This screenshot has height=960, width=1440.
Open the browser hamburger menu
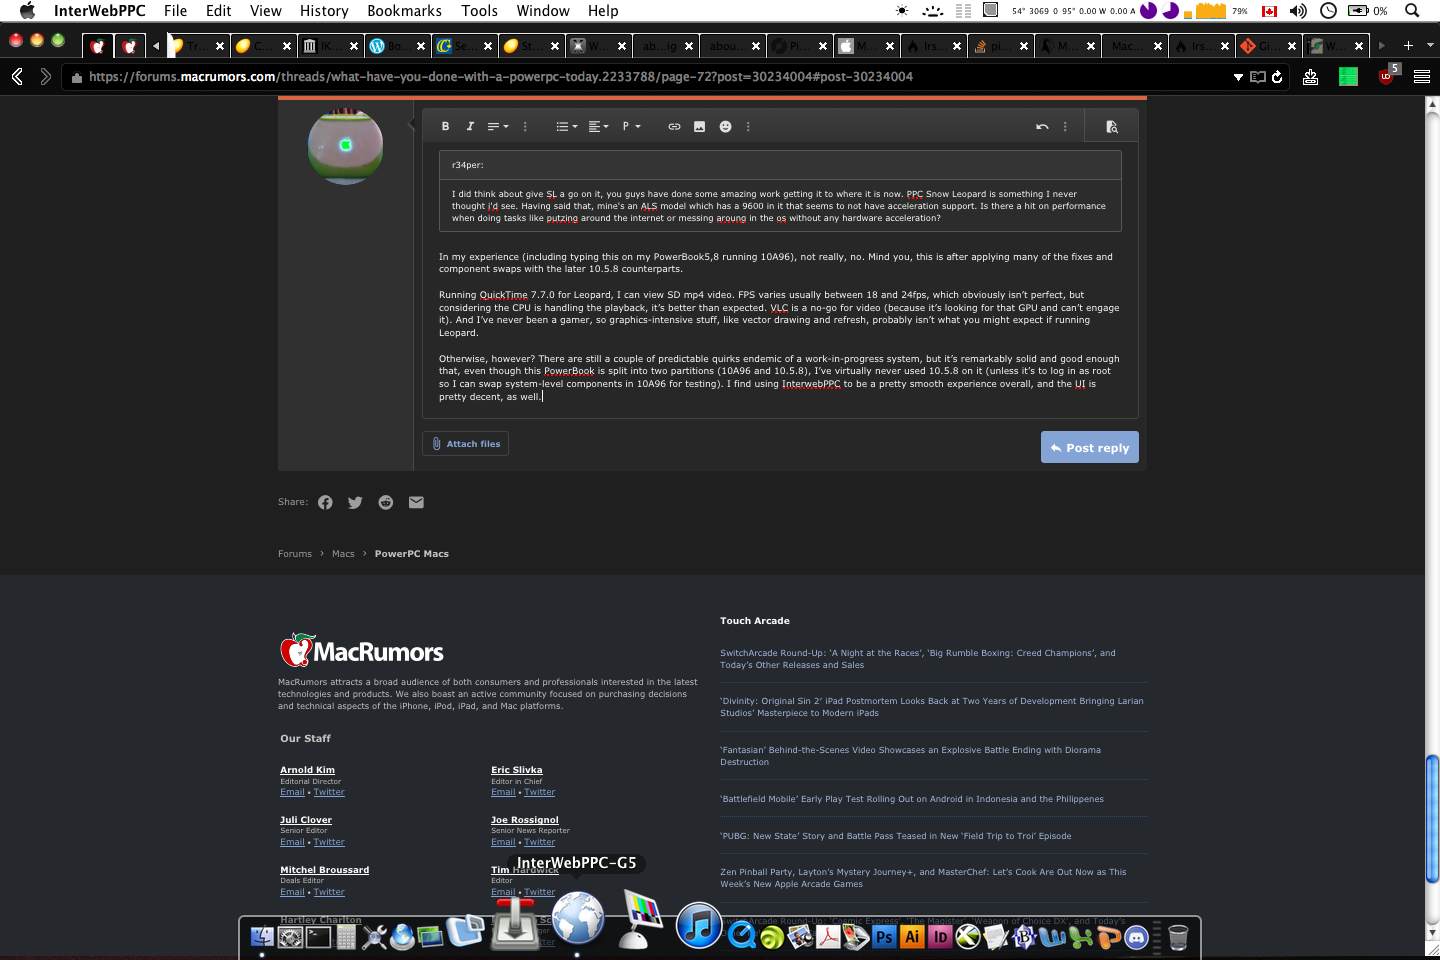tap(1421, 77)
